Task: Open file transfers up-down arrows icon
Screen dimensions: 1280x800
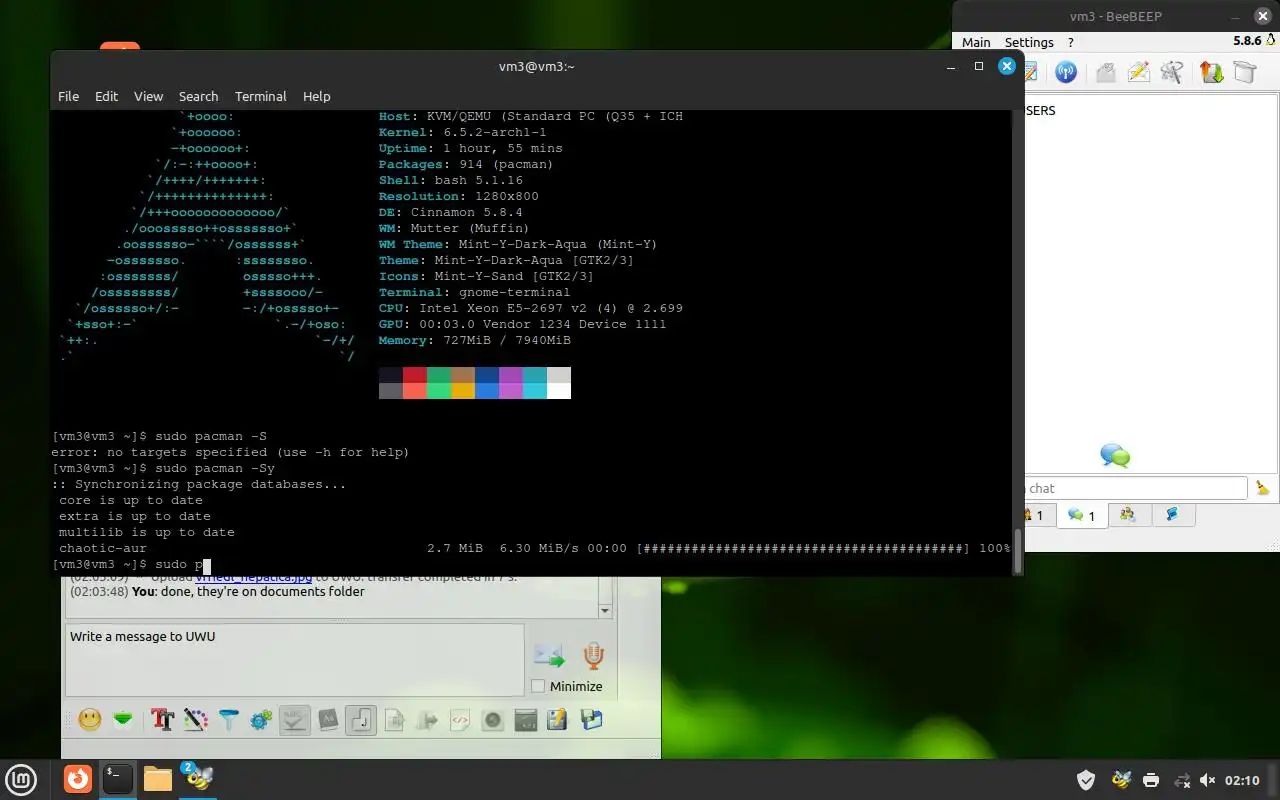Action: point(1211,72)
